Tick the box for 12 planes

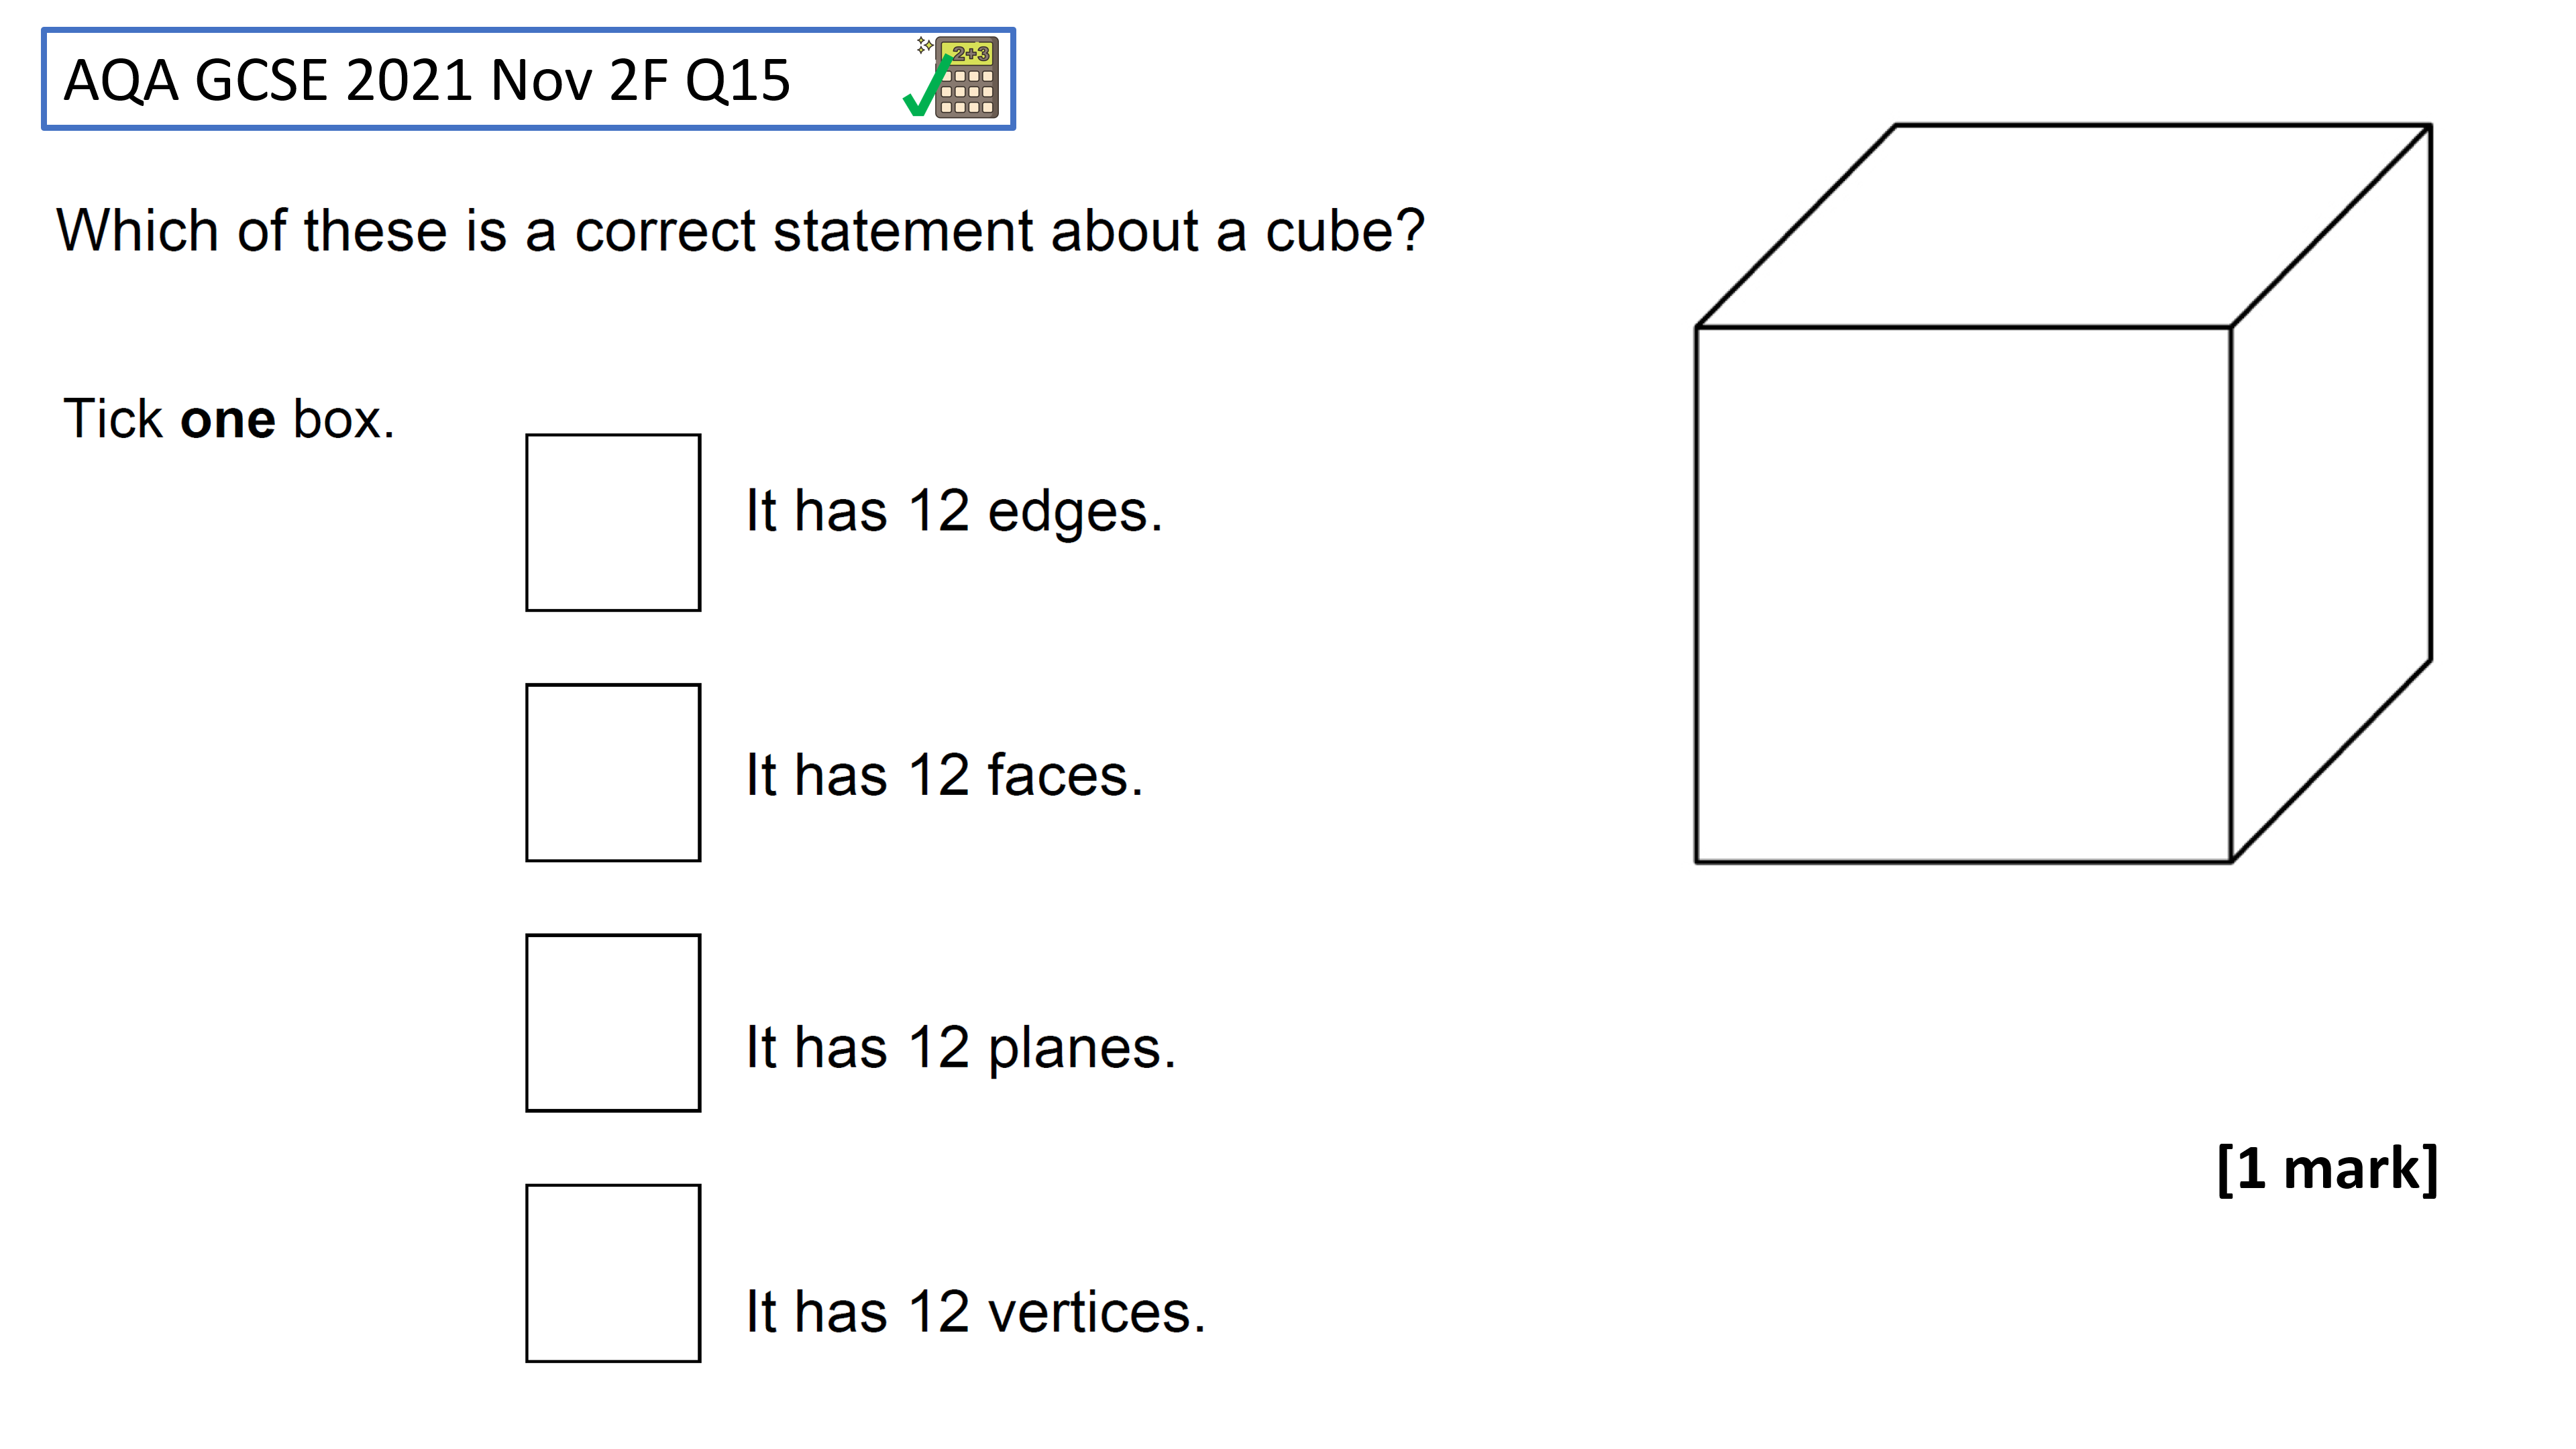pos(613,1022)
